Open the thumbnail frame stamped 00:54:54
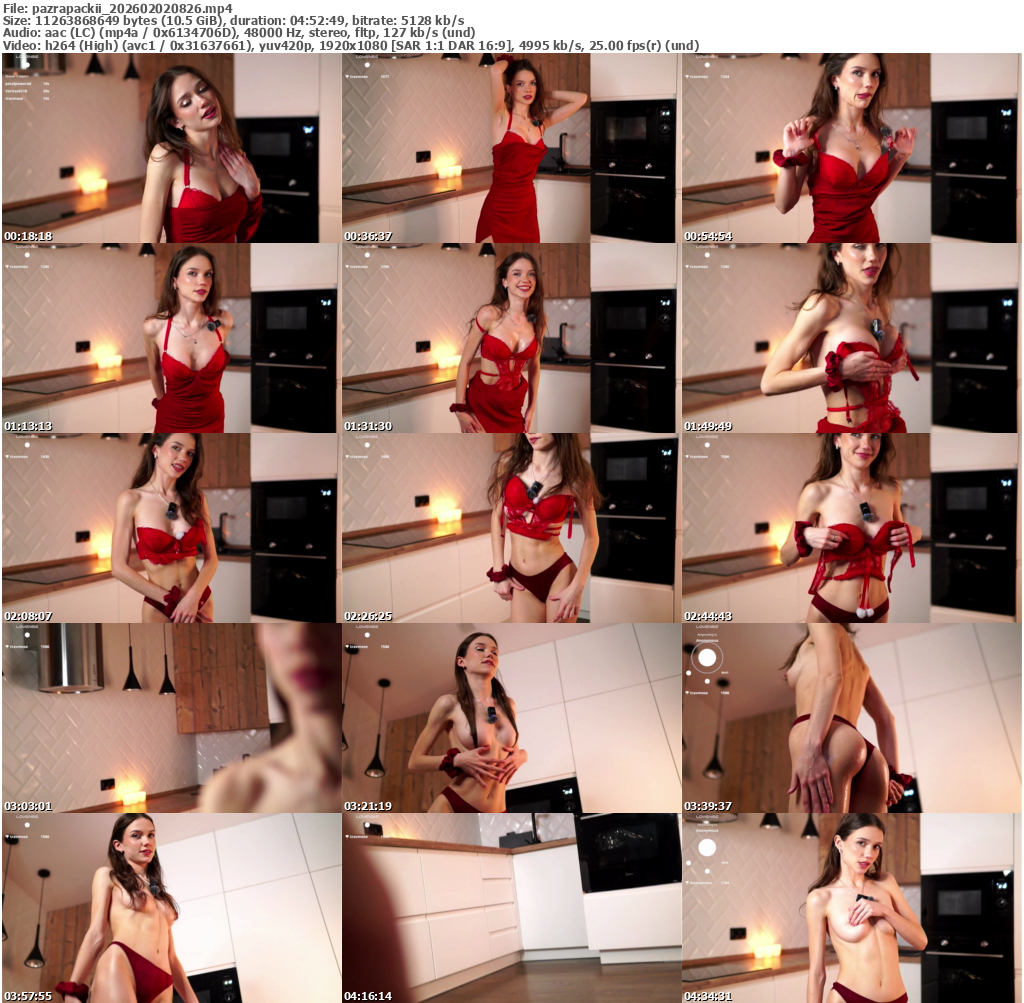Viewport: 1024px width, 1003px height. pyautogui.click(x=852, y=148)
